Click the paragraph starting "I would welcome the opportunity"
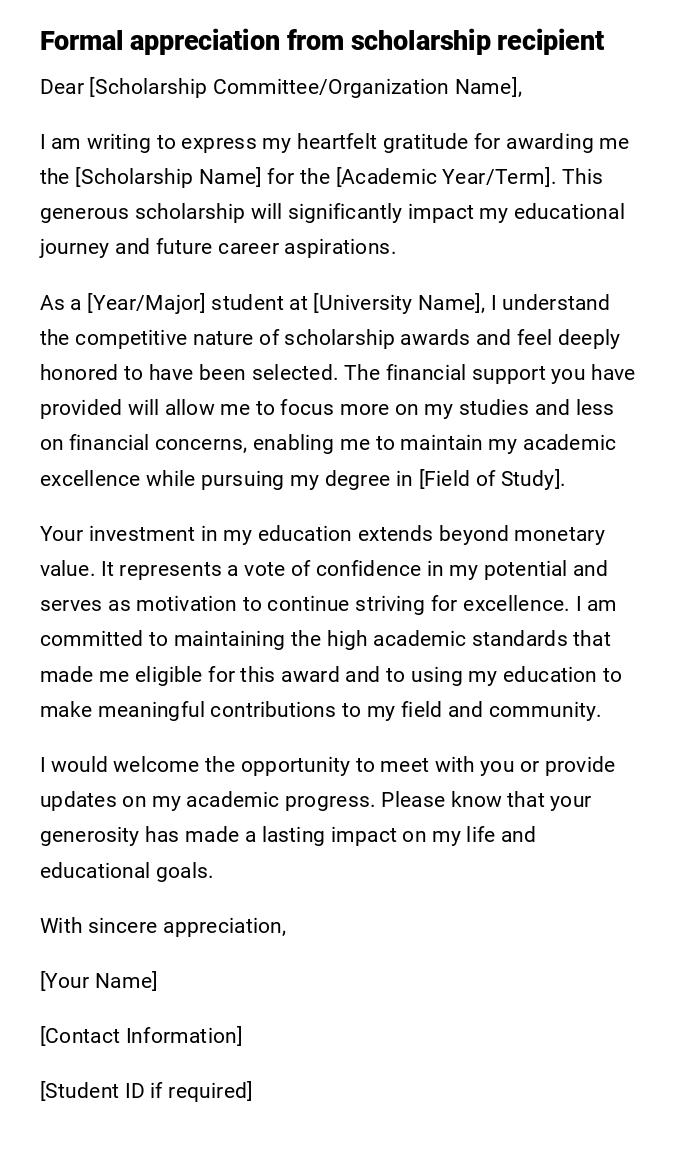 [327, 818]
